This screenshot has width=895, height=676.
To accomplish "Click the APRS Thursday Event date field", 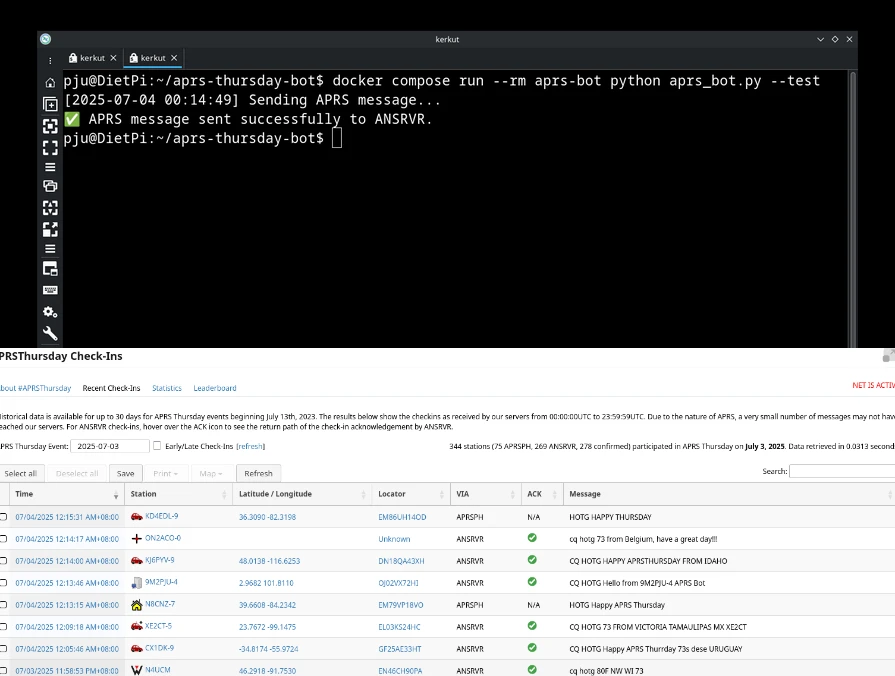I will coord(110,446).
